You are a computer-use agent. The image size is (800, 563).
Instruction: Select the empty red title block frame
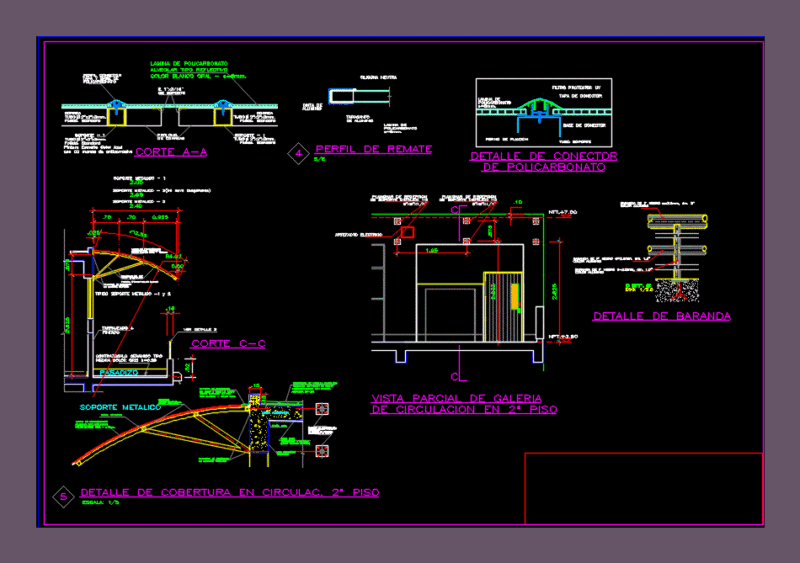[x=644, y=488]
